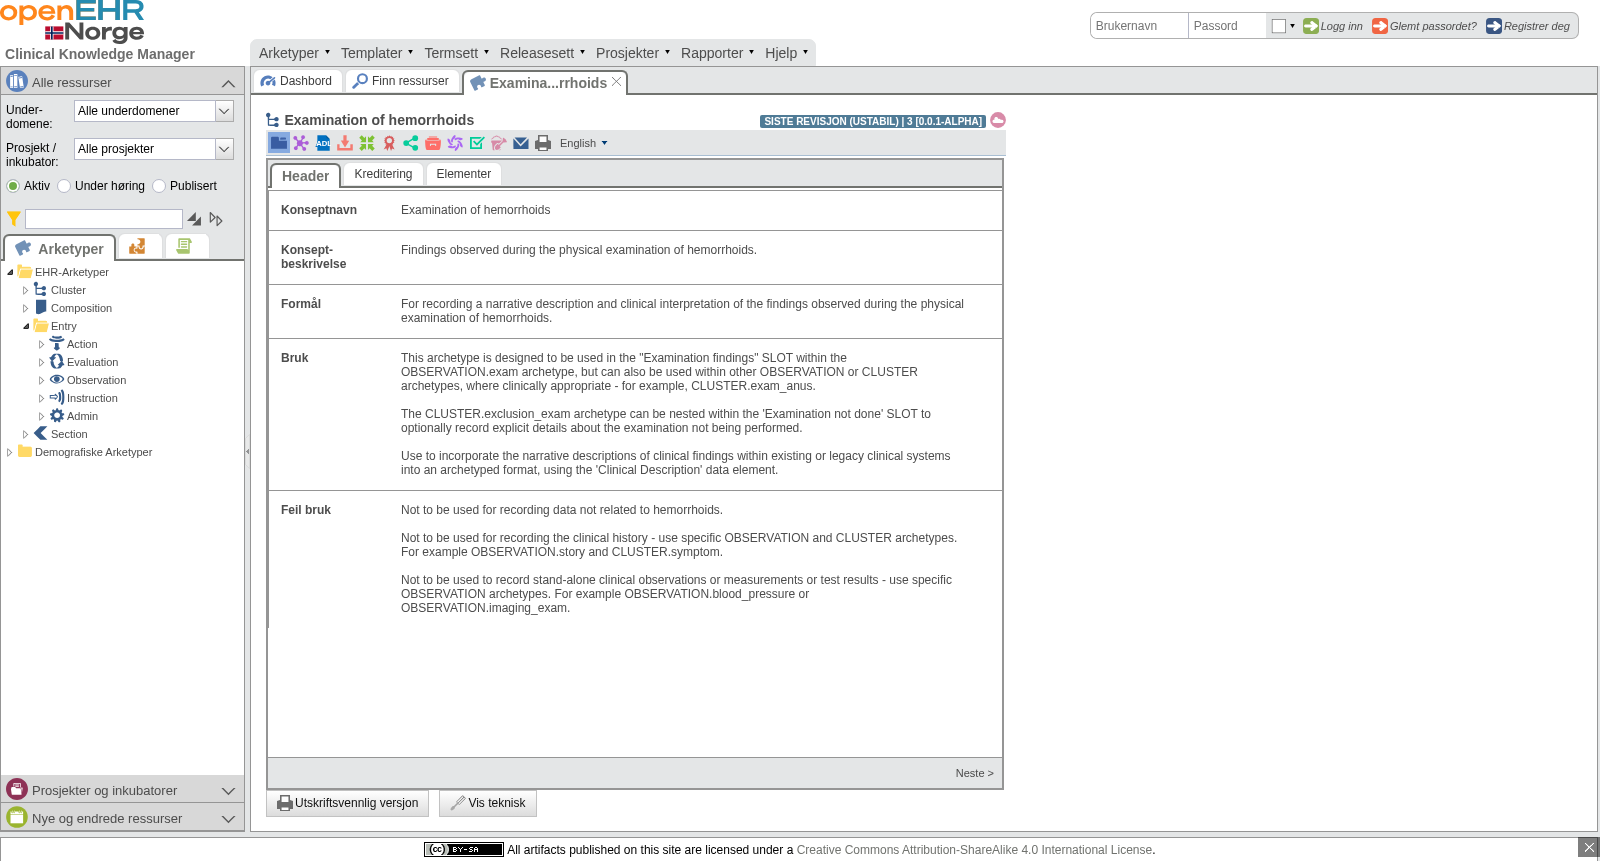Expand the Cluster tree node

[26, 290]
